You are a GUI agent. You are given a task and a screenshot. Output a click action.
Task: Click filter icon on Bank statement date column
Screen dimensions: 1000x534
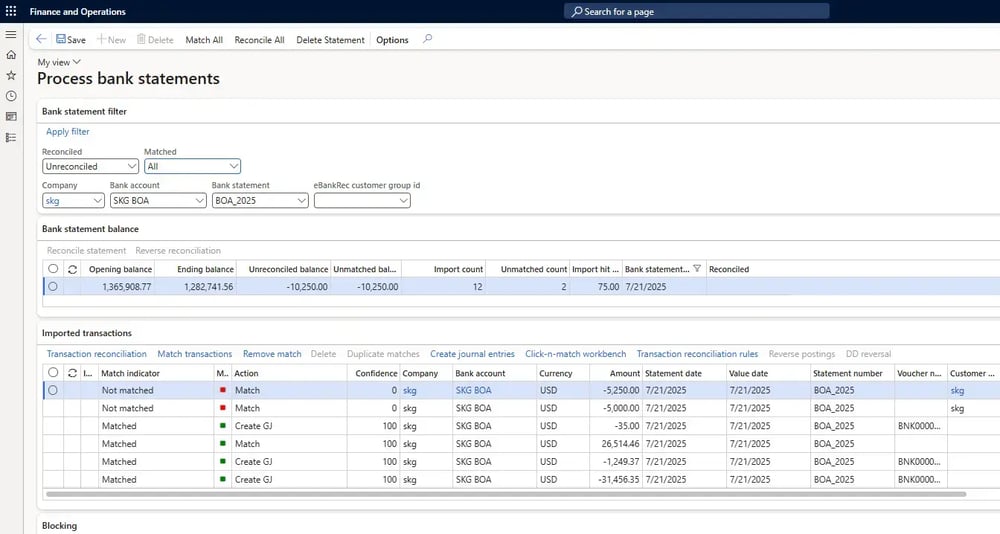[x=697, y=269]
